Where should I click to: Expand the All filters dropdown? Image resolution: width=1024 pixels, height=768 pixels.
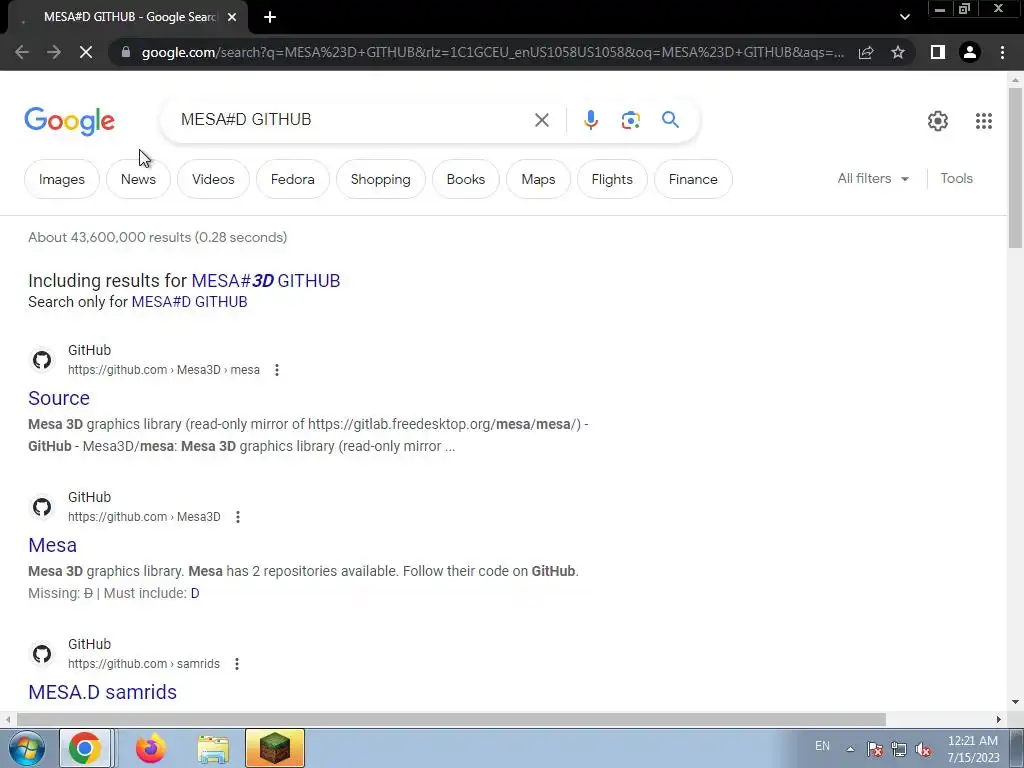(873, 178)
